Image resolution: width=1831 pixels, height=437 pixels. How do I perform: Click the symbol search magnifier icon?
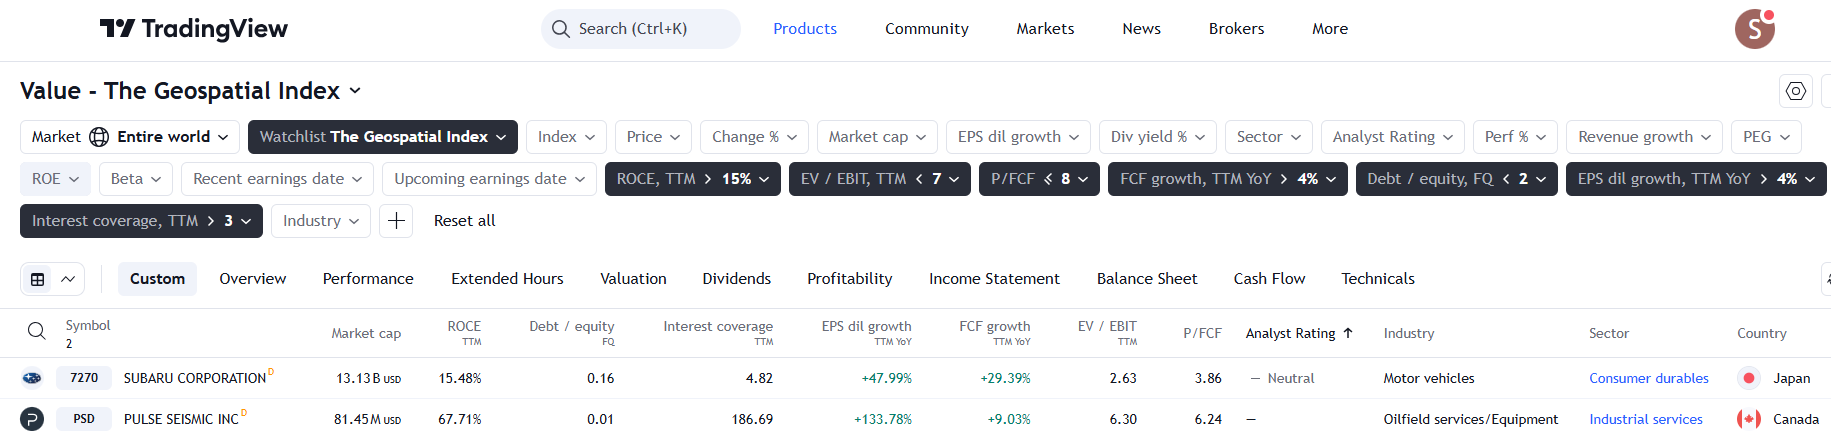(36, 331)
